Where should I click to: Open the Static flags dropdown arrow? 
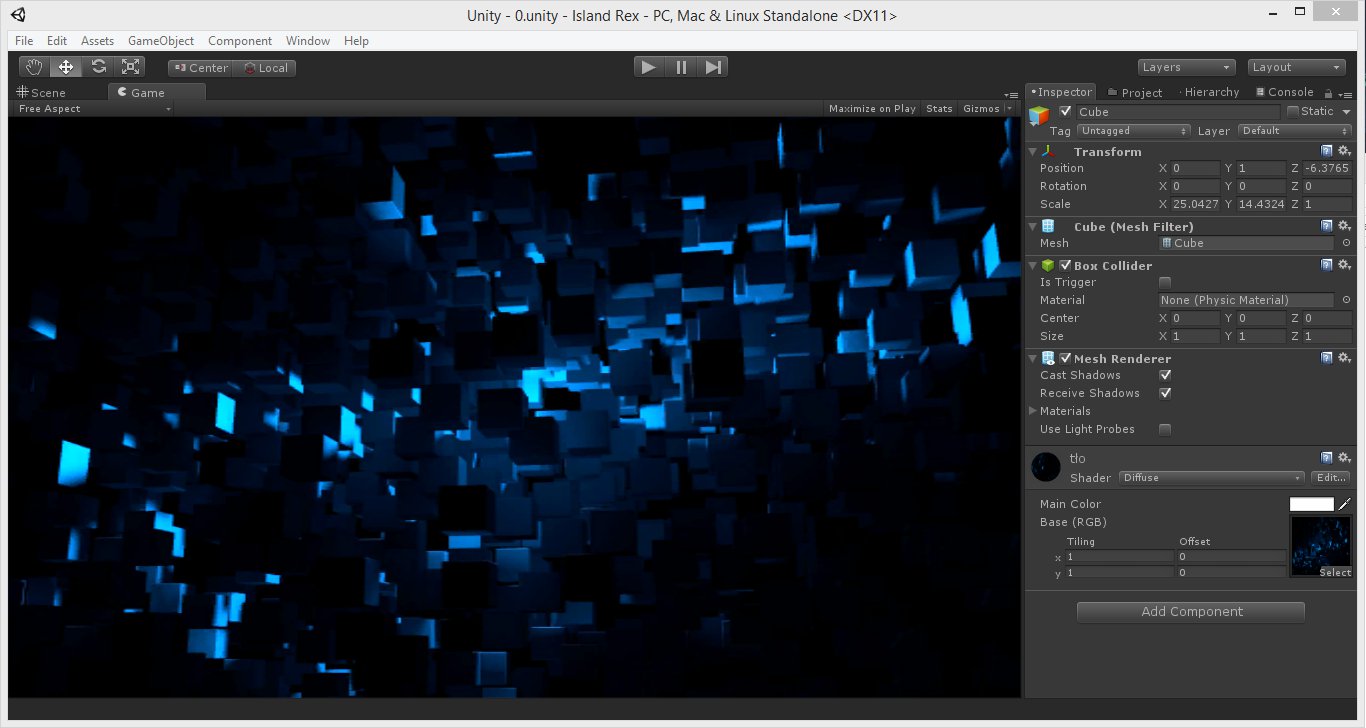point(1346,112)
